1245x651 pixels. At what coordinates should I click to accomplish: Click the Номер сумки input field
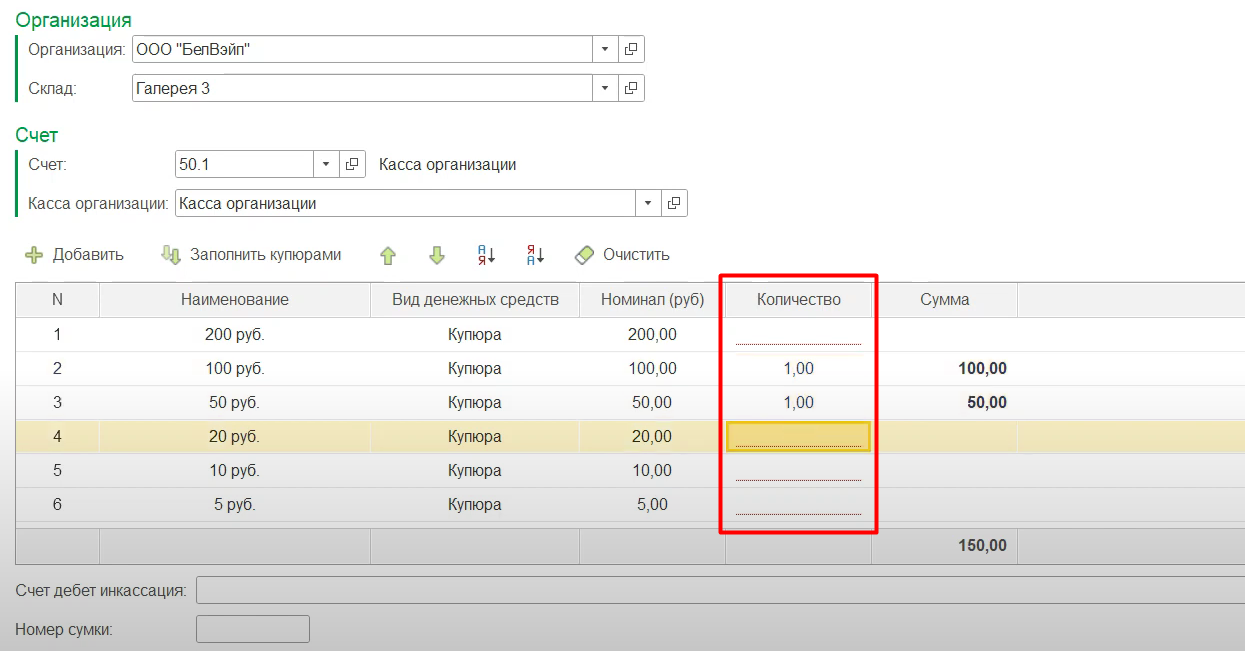coord(253,629)
